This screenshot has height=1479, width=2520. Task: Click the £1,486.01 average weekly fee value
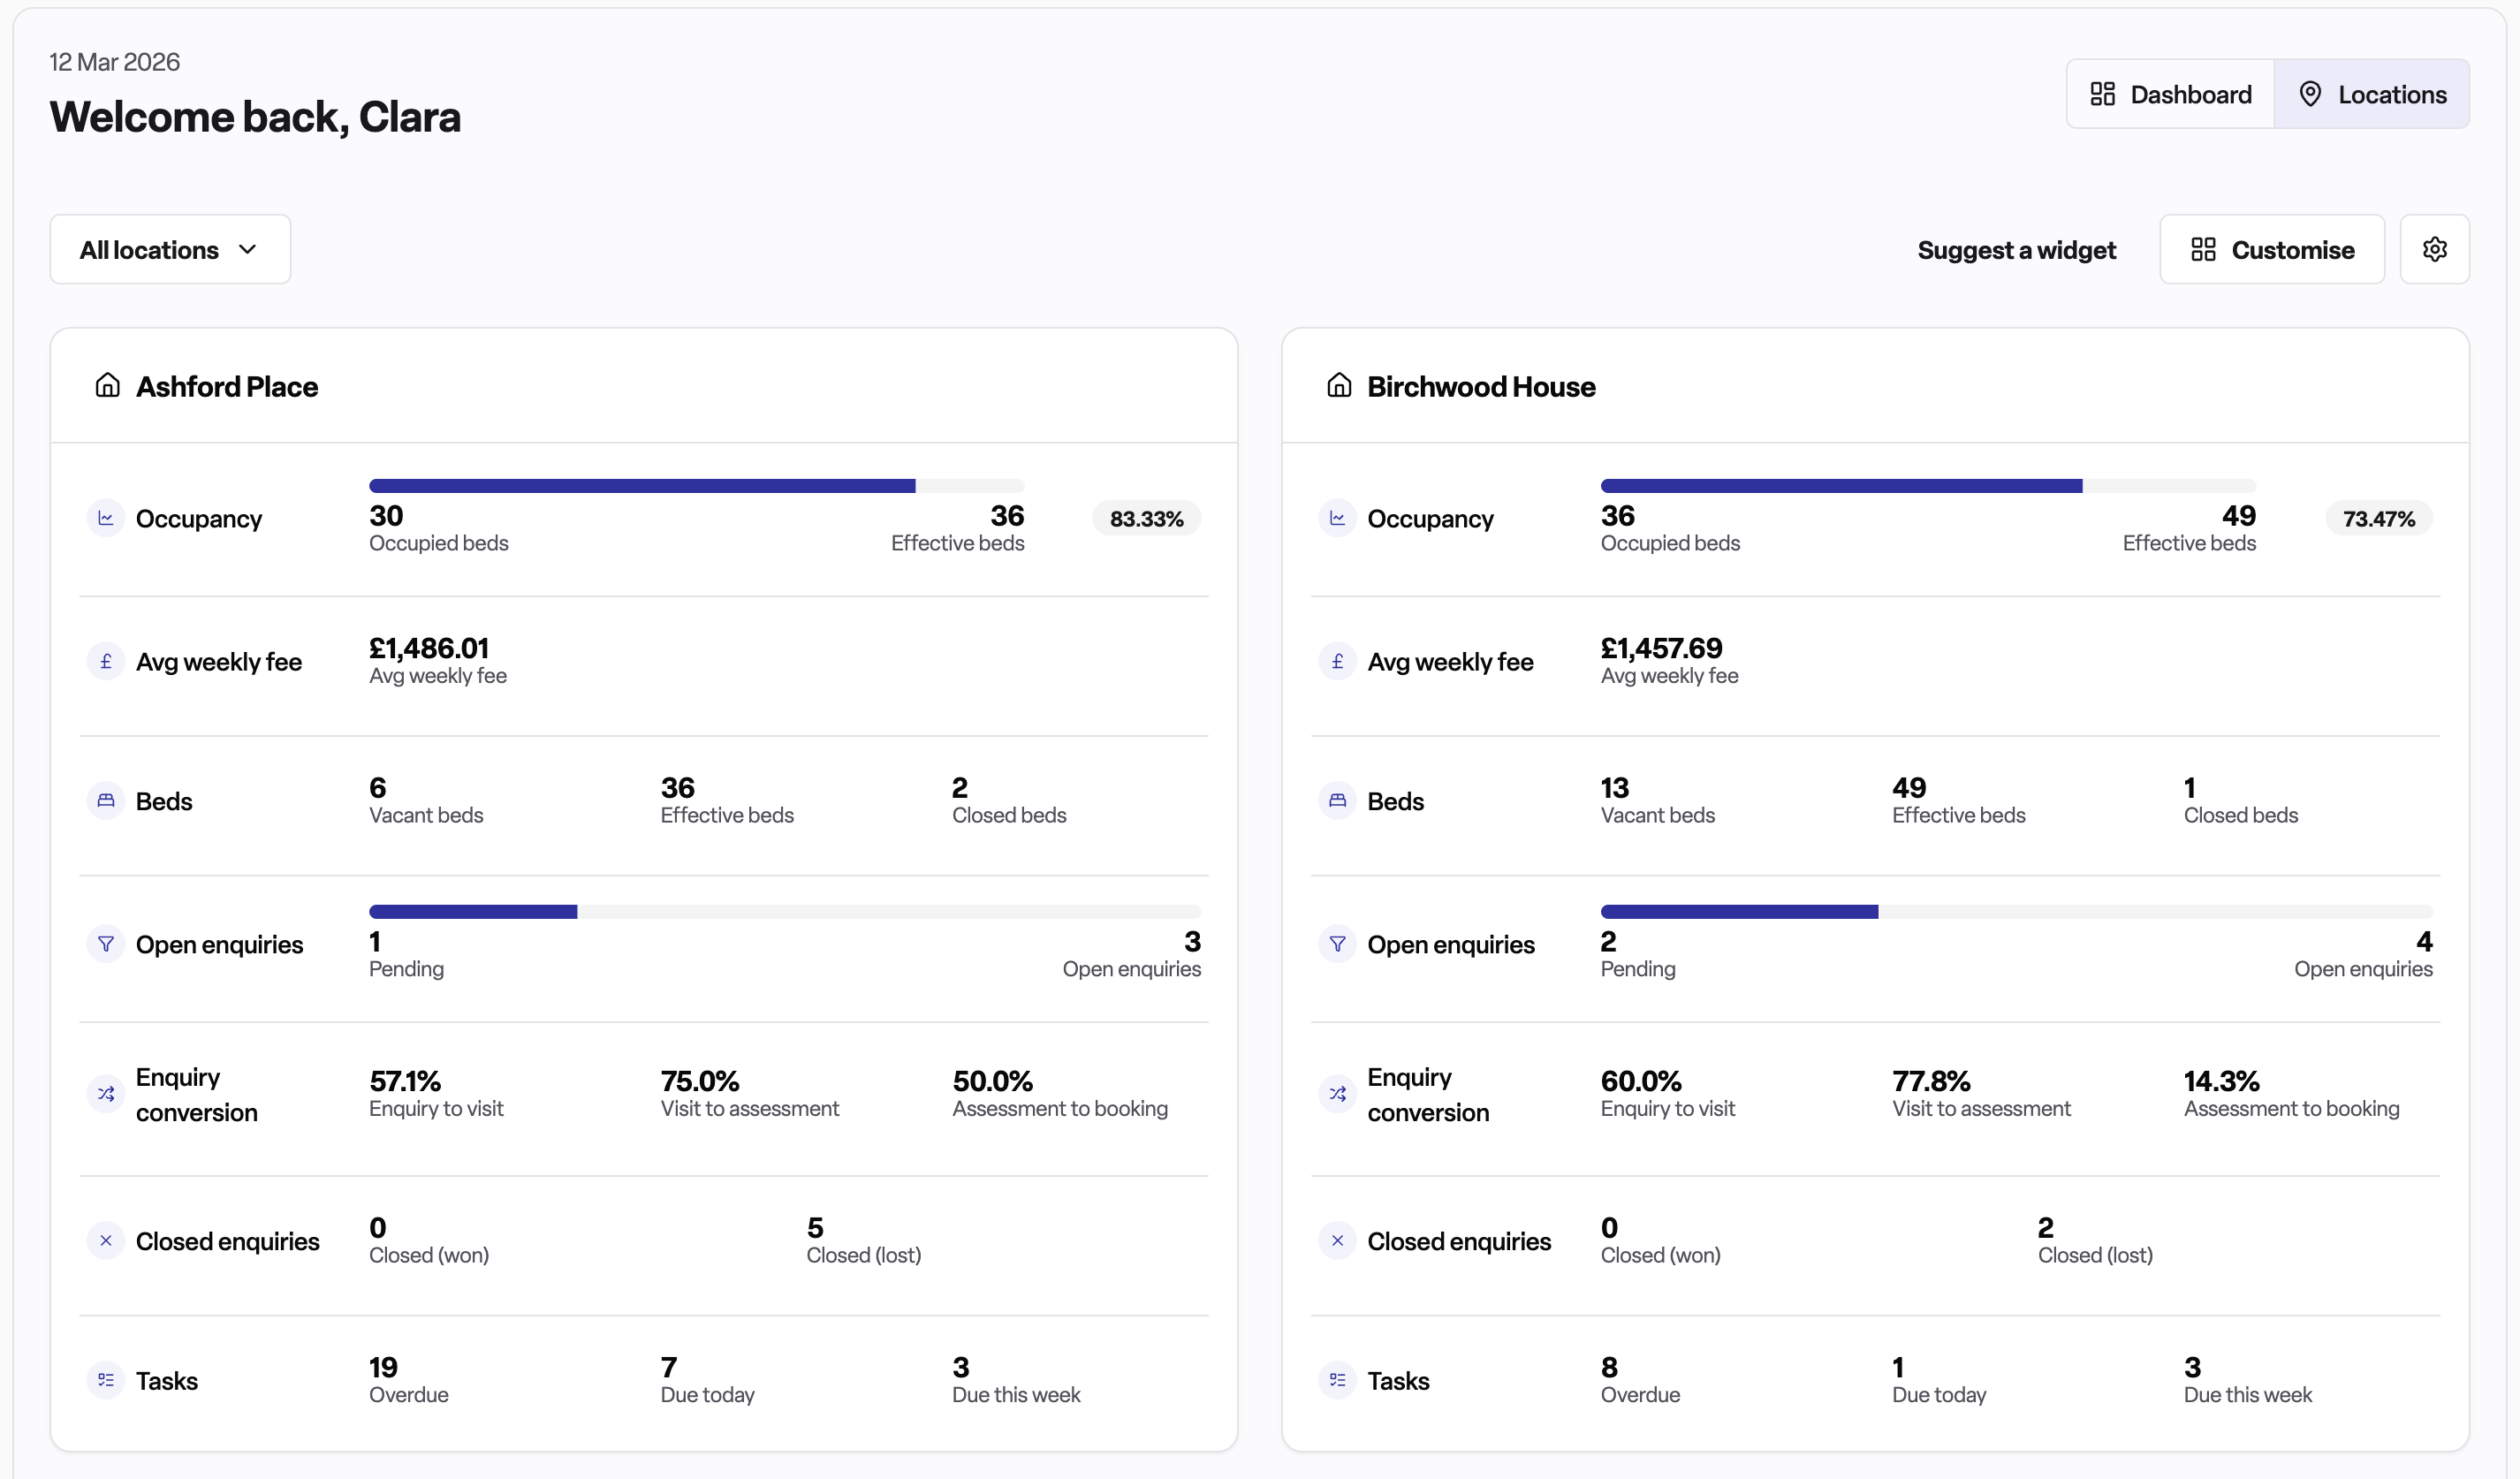click(429, 648)
